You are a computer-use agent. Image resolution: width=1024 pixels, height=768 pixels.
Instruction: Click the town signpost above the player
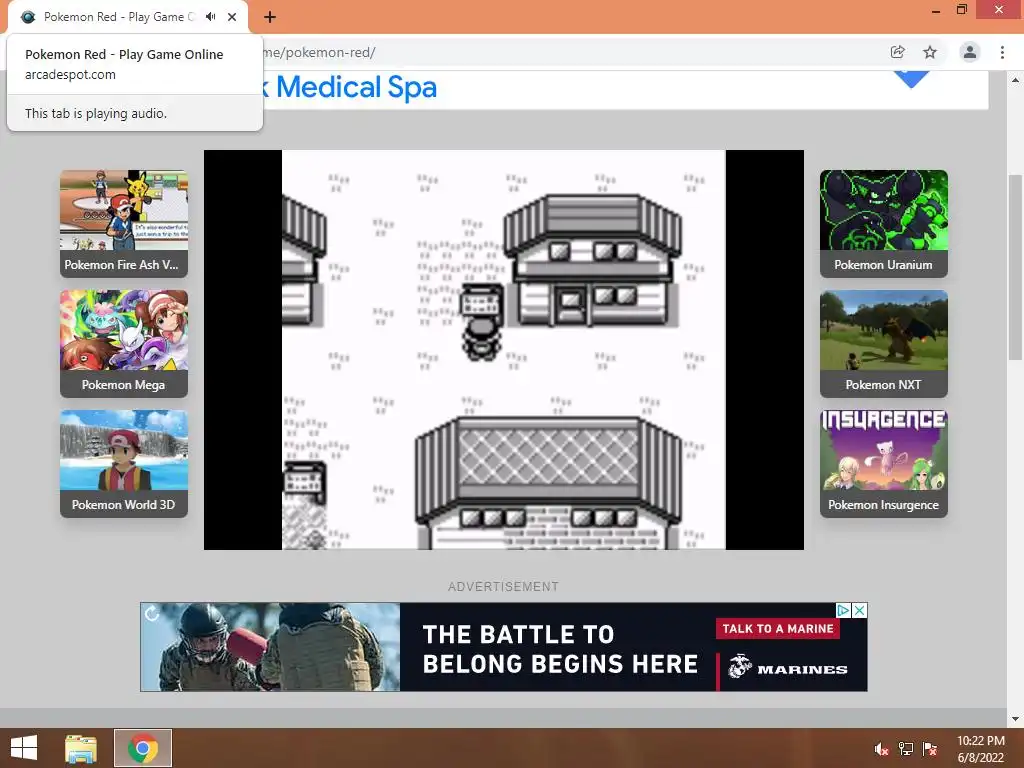(x=482, y=300)
